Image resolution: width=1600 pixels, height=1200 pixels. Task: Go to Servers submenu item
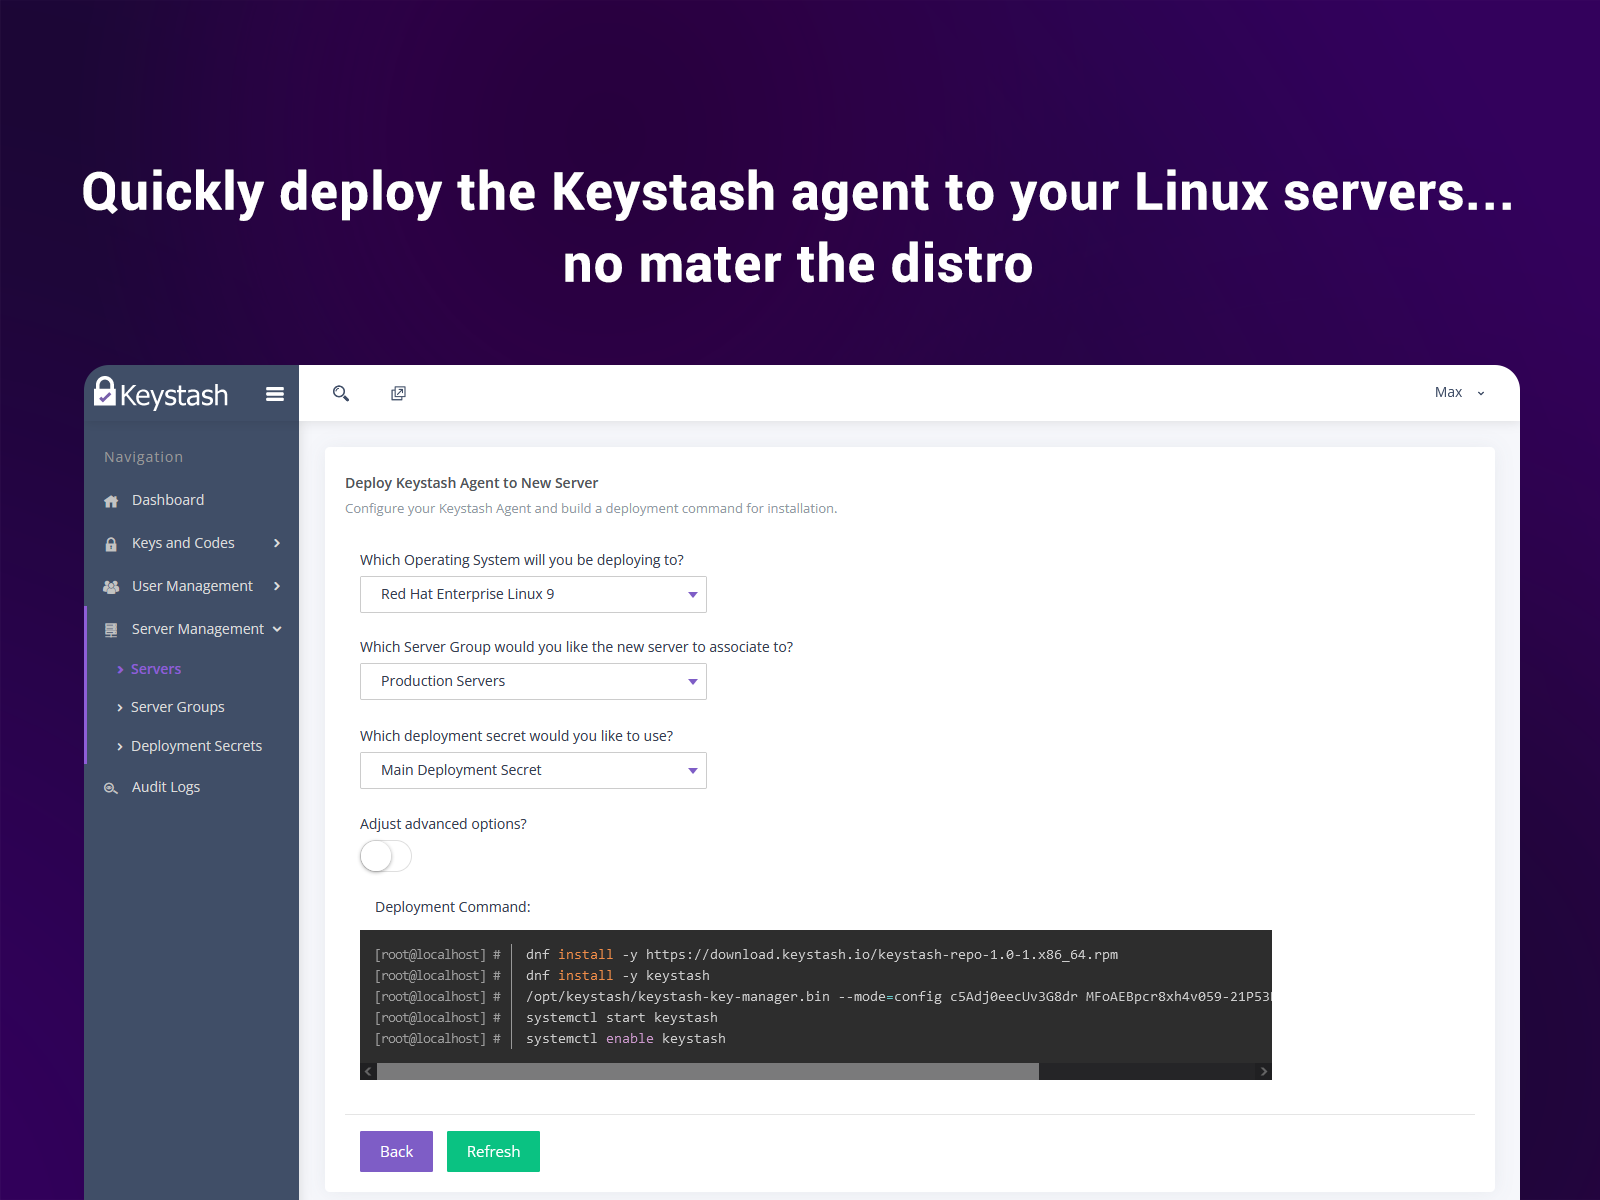coord(156,669)
